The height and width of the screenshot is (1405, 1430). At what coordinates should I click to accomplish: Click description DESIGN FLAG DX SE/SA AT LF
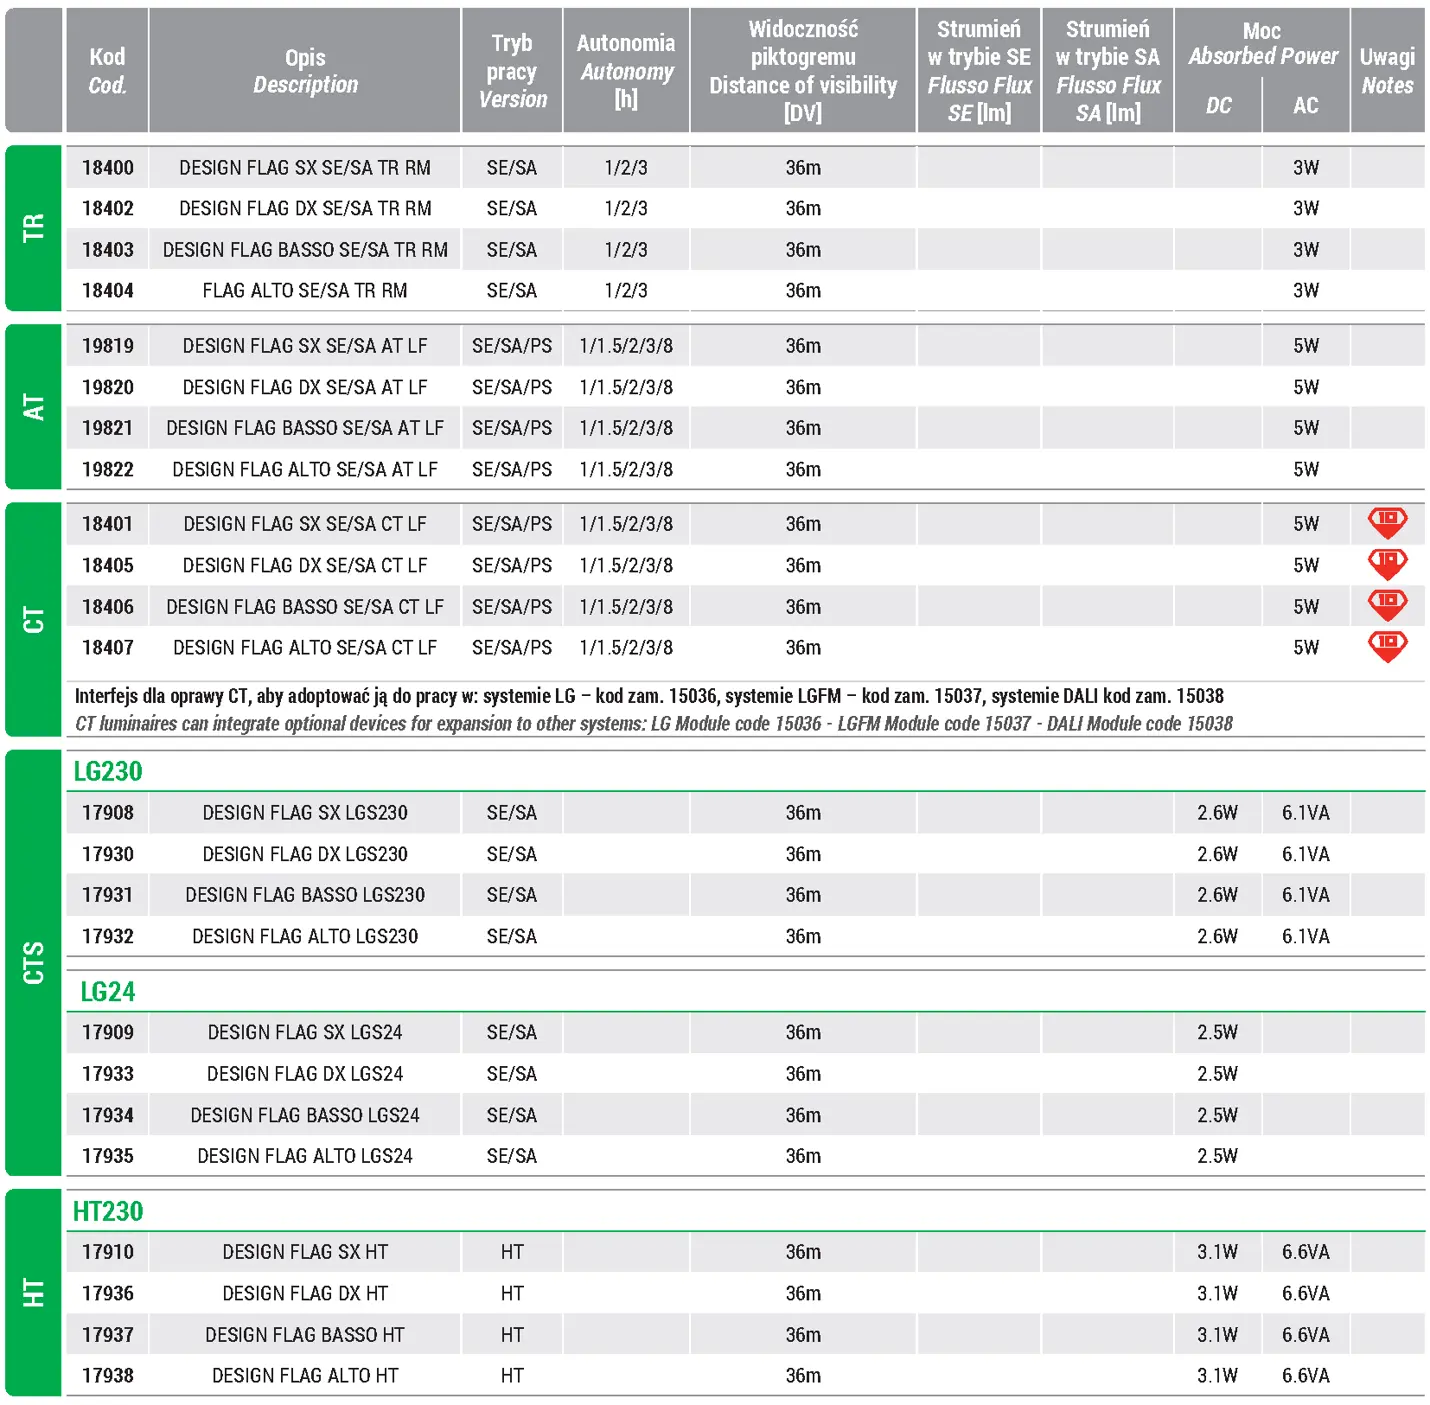(x=305, y=387)
